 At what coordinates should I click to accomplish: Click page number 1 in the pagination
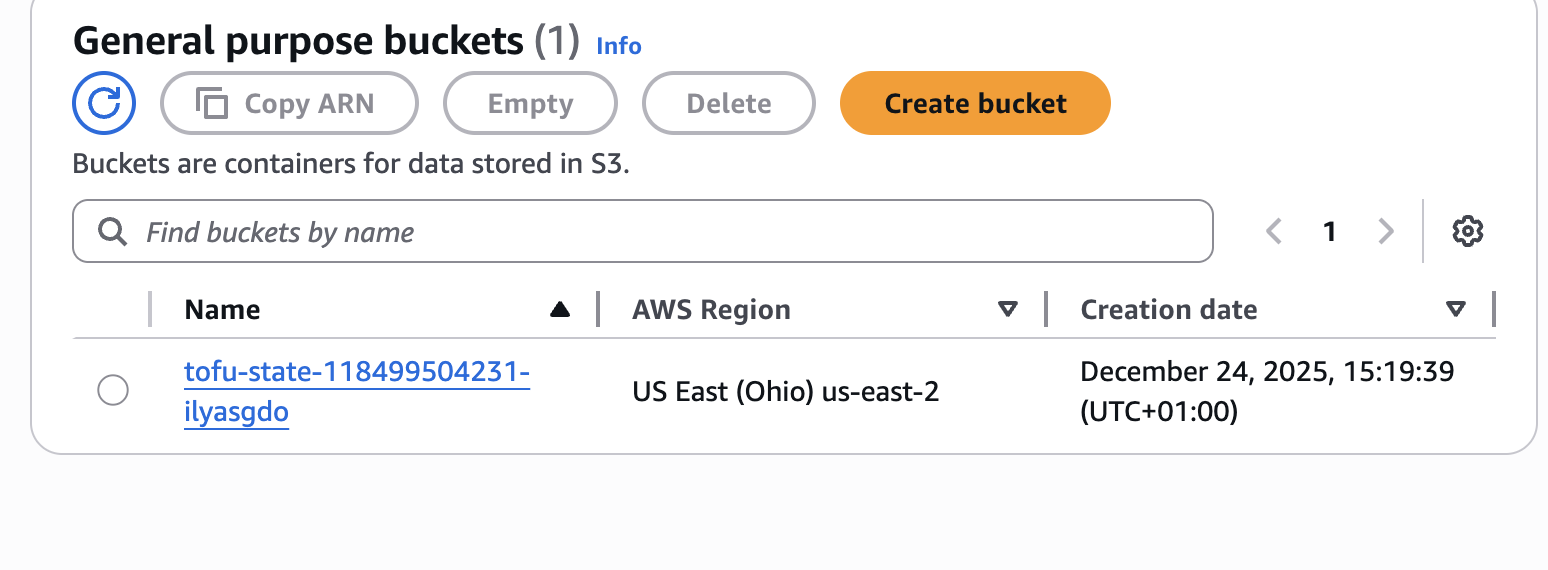1329,232
